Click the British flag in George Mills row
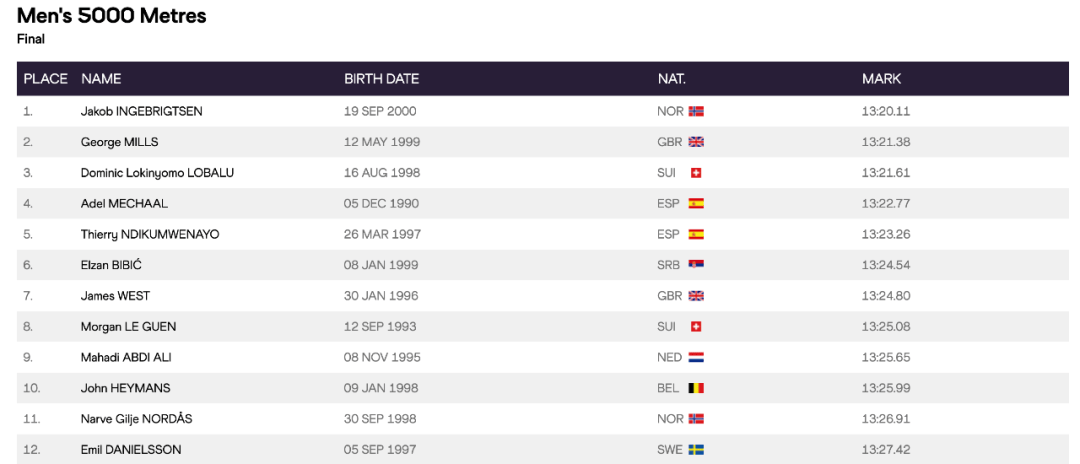The image size is (1080, 464). [697, 142]
